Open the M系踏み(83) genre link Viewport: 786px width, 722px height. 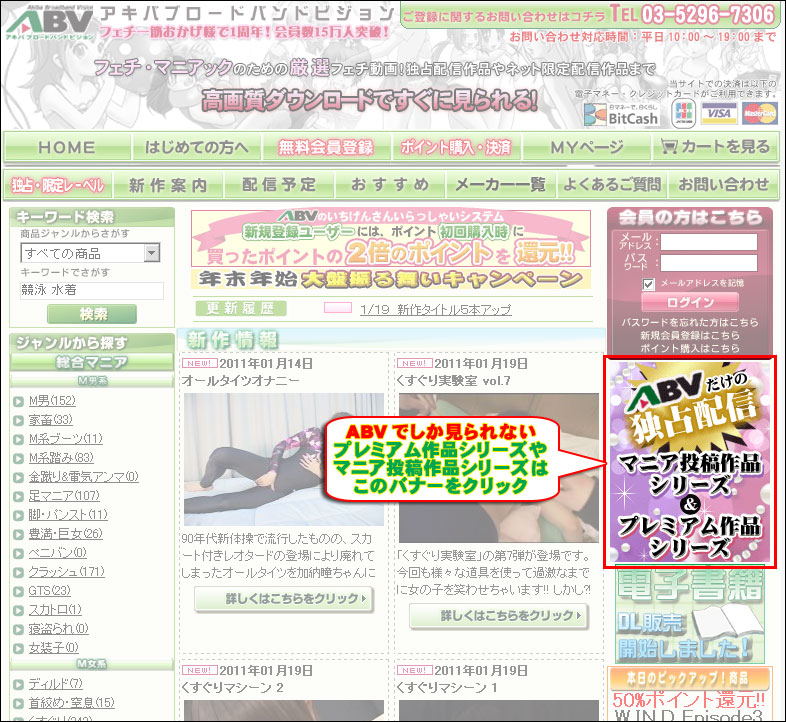(61, 458)
